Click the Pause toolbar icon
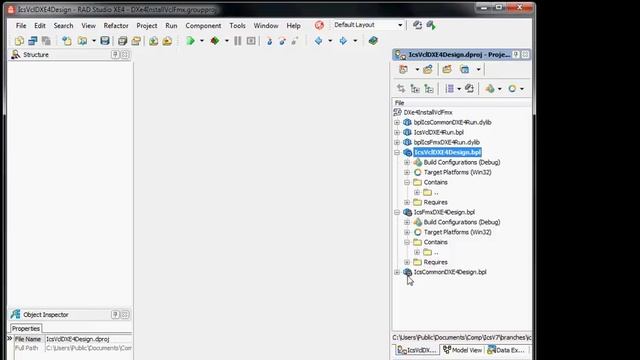The width and height of the screenshot is (640, 360). (238, 41)
